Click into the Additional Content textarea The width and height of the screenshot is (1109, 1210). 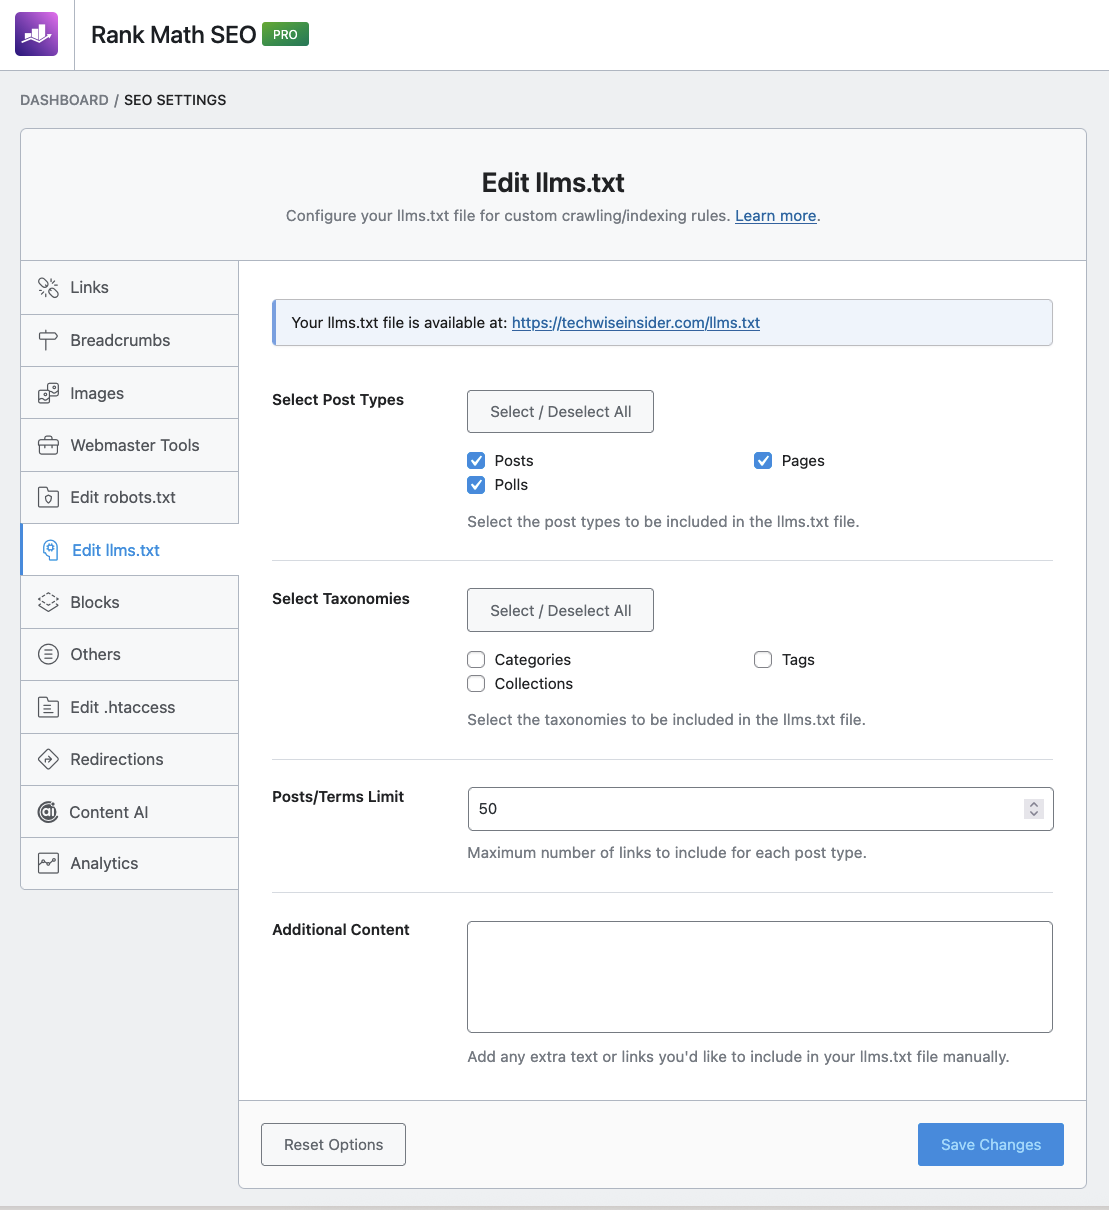coord(760,977)
